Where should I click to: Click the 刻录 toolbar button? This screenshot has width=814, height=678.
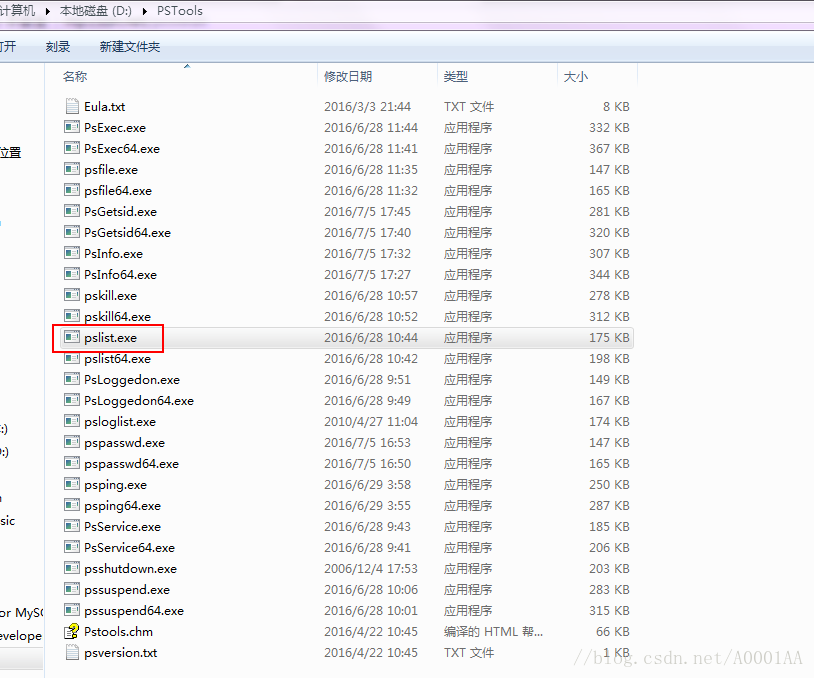click(x=58, y=47)
